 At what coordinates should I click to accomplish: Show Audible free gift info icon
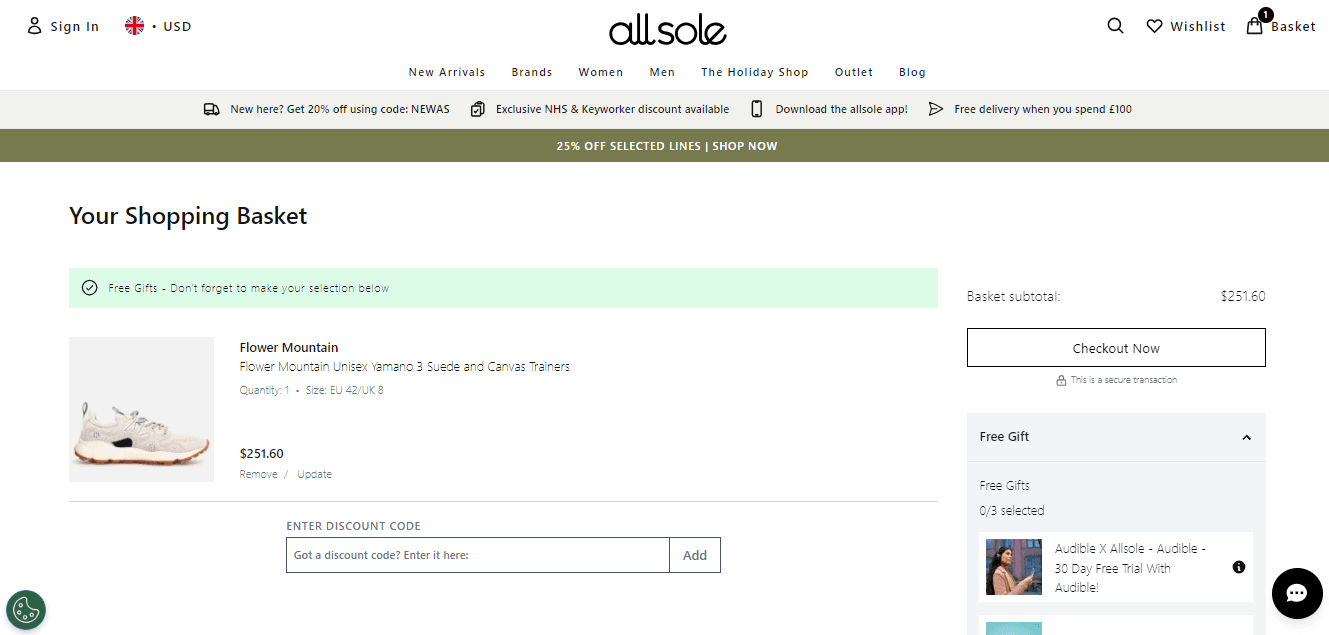(1239, 567)
